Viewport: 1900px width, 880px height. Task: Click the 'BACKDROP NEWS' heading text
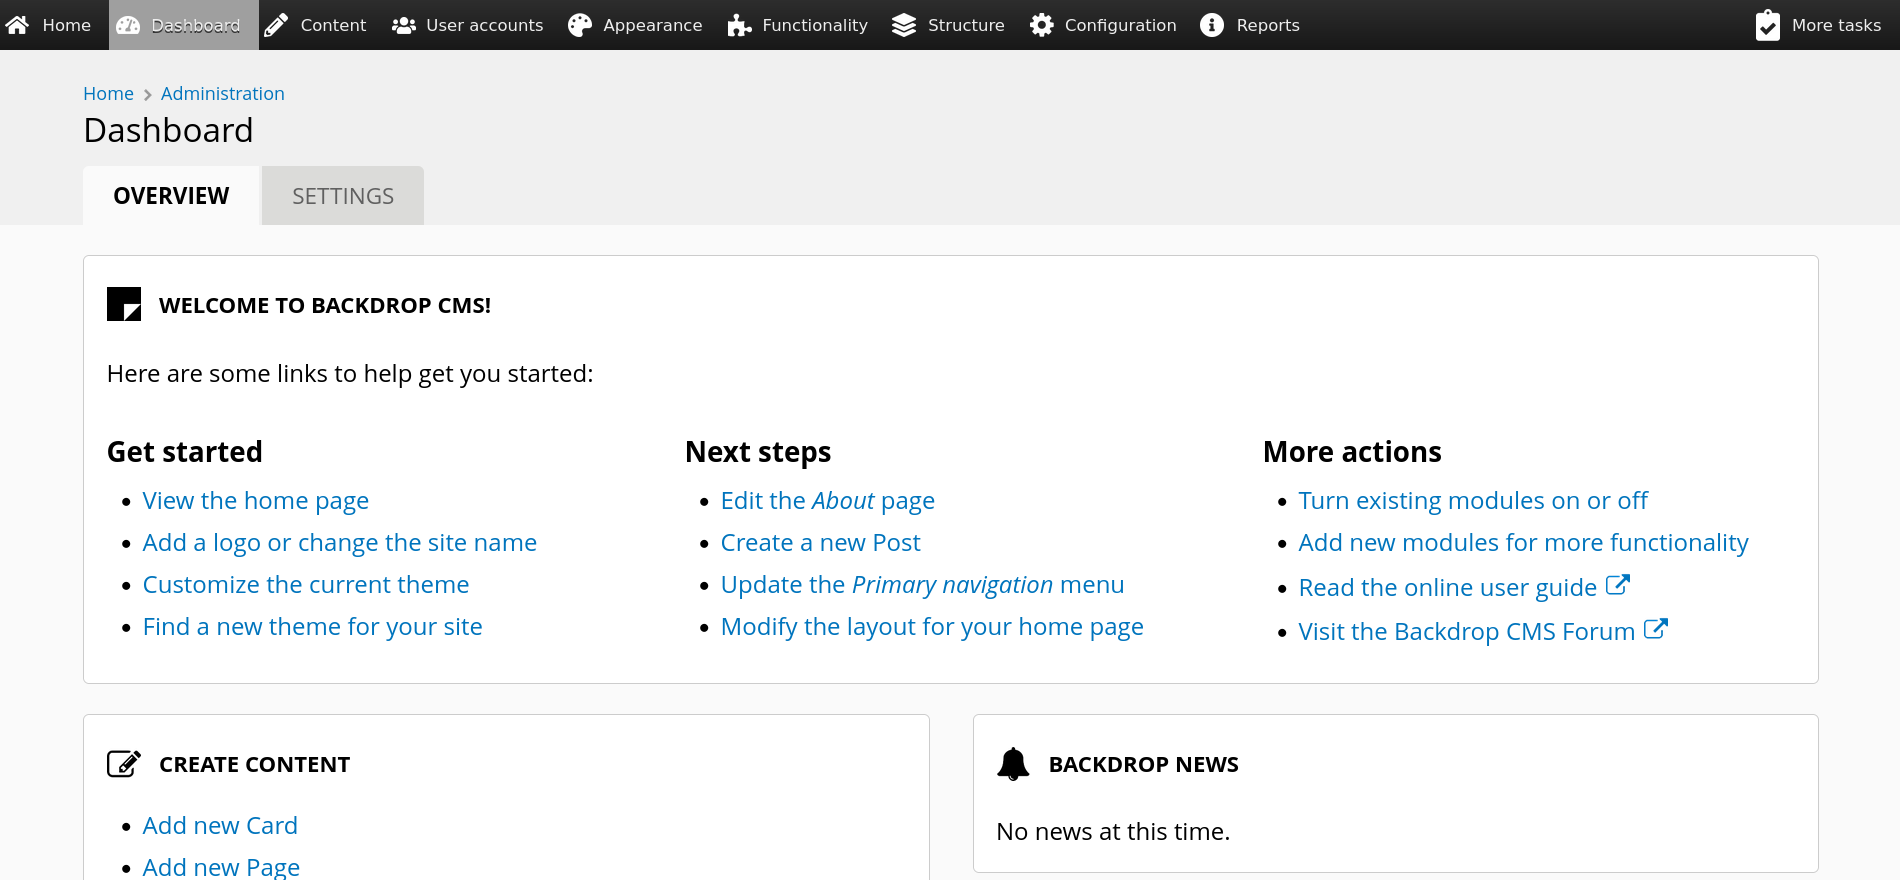[x=1144, y=765]
